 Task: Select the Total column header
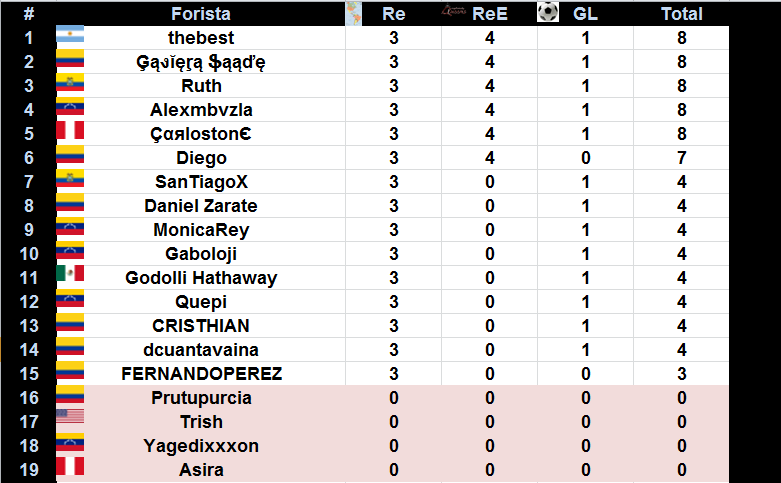click(x=681, y=14)
